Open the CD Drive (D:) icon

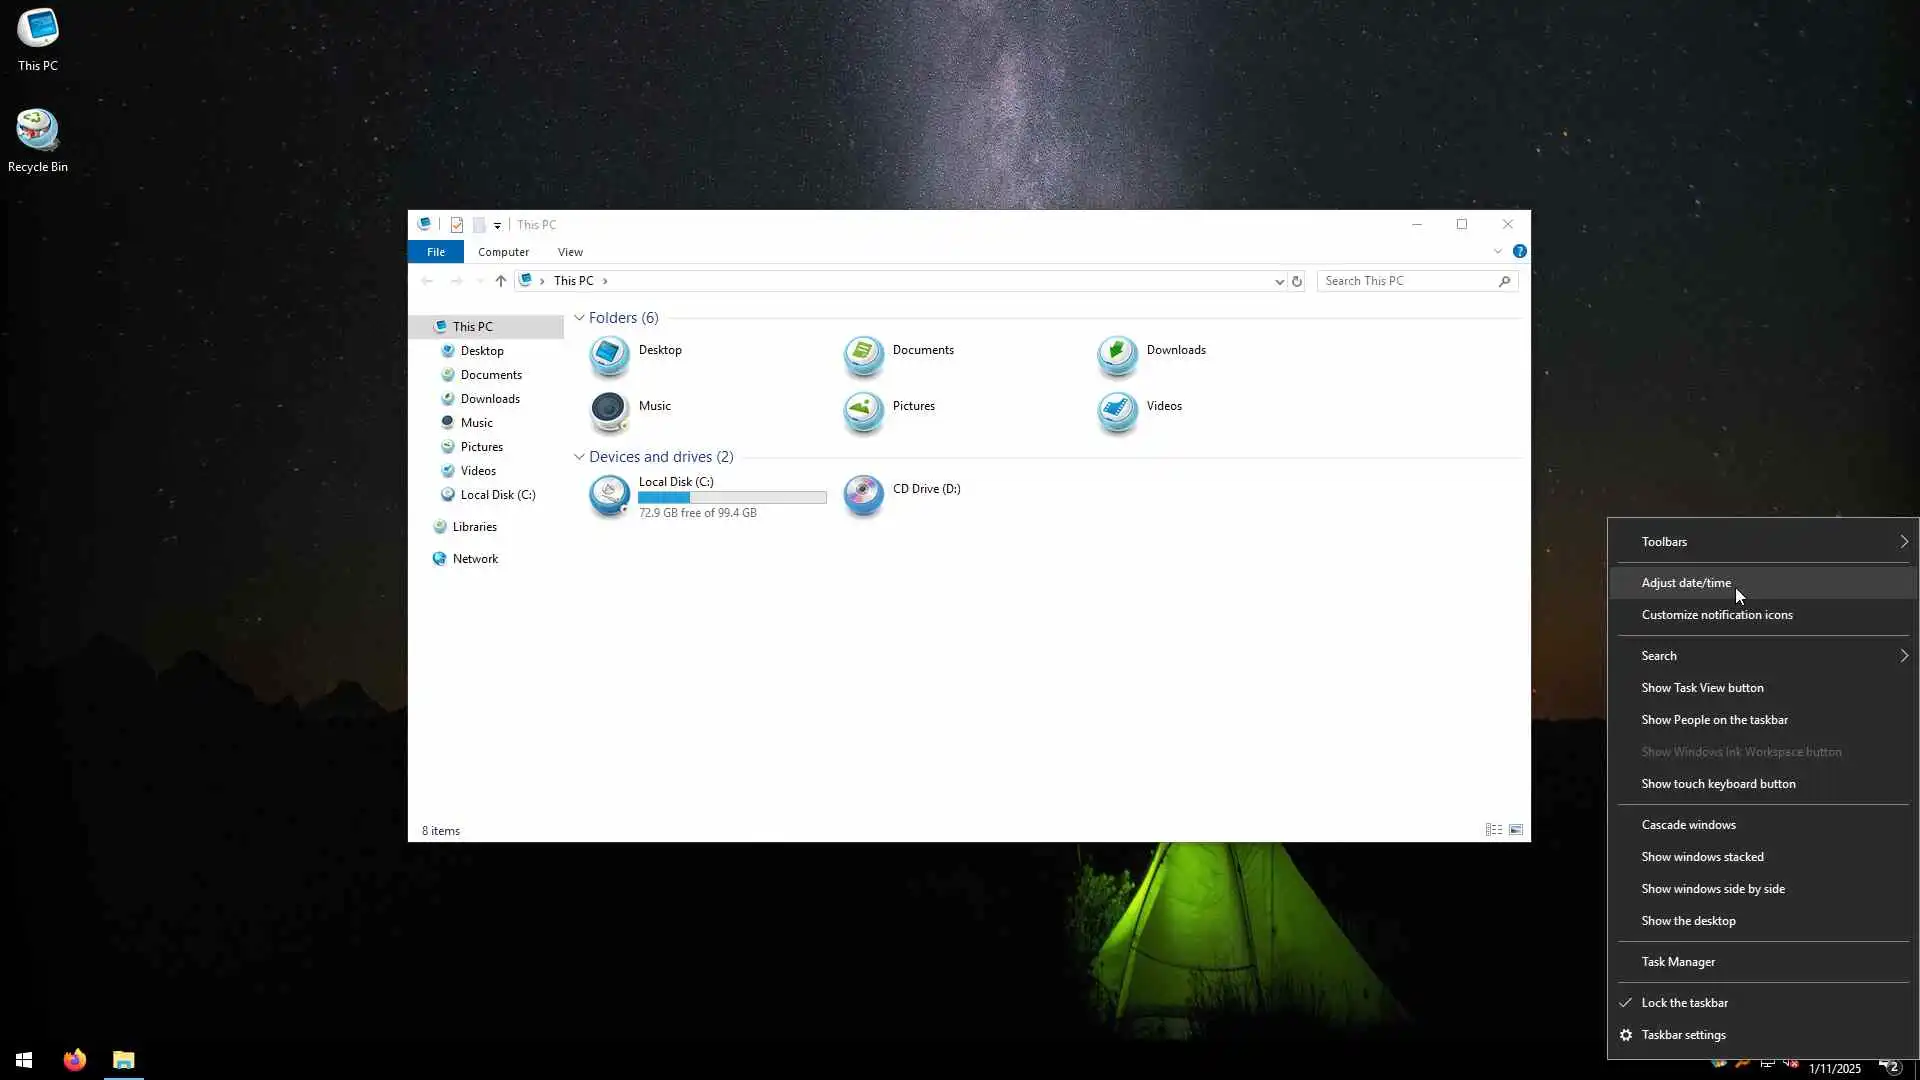pyautogui.click(x=863, y=493)
